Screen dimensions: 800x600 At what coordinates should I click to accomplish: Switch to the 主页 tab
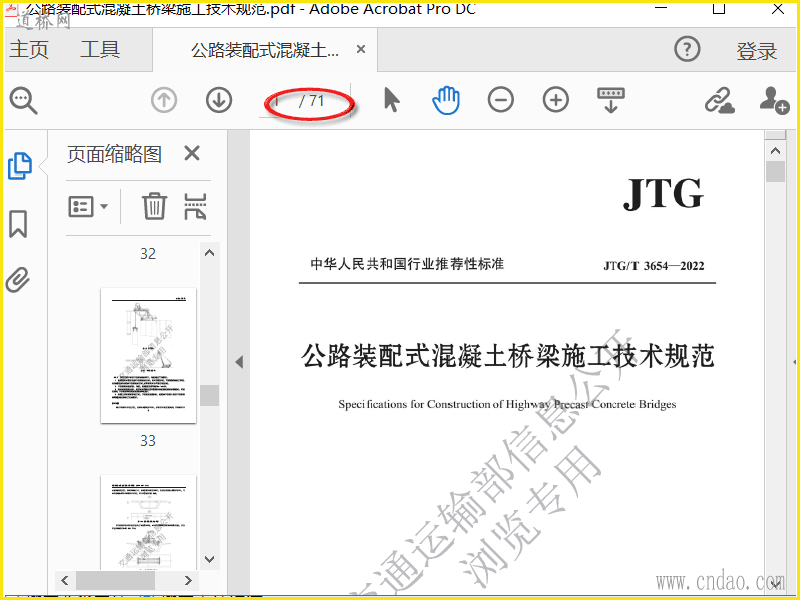(29, 49)
